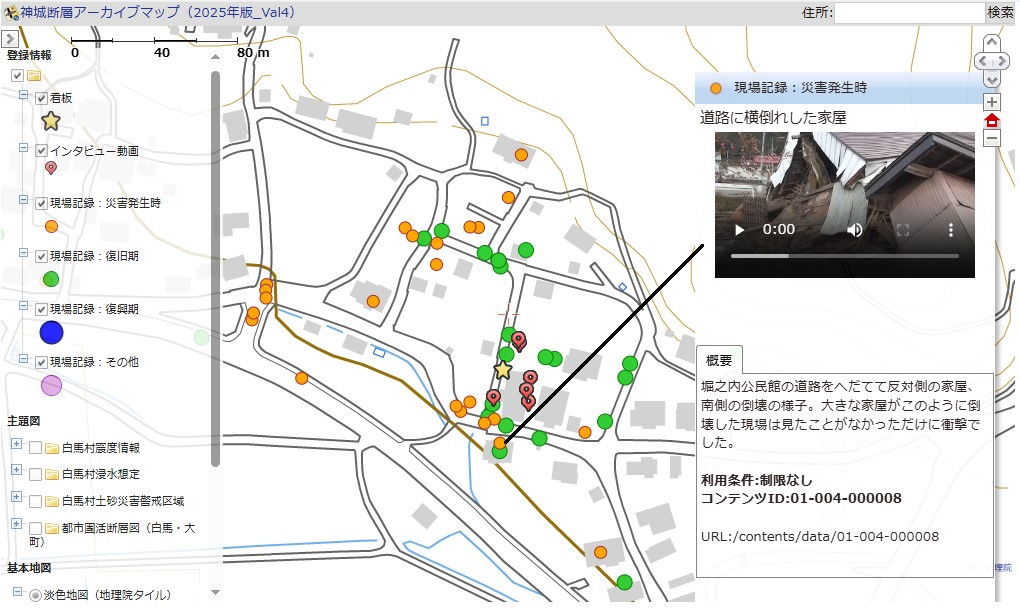Viewport: 1020px width, 616px height.
Task: Mute the disaster video audio
Action: 853,229
